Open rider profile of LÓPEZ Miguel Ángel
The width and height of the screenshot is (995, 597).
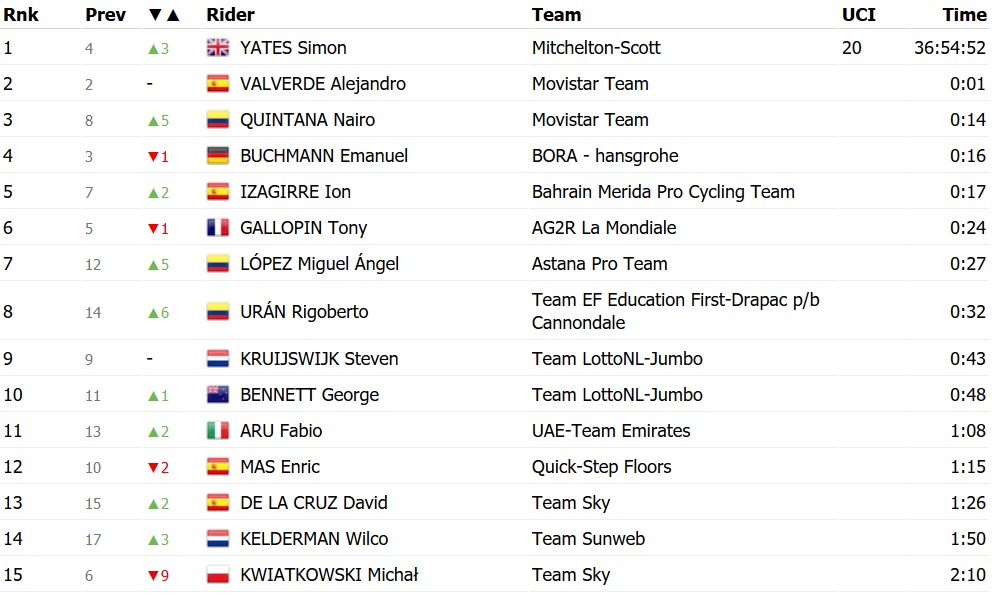point(319,264)
